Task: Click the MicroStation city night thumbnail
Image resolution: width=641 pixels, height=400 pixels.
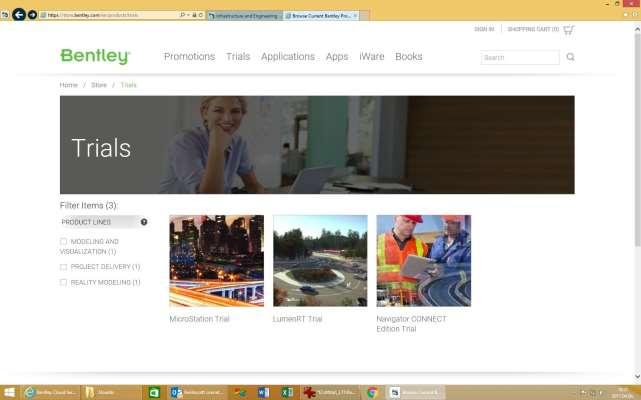Action: click(217, 261)
